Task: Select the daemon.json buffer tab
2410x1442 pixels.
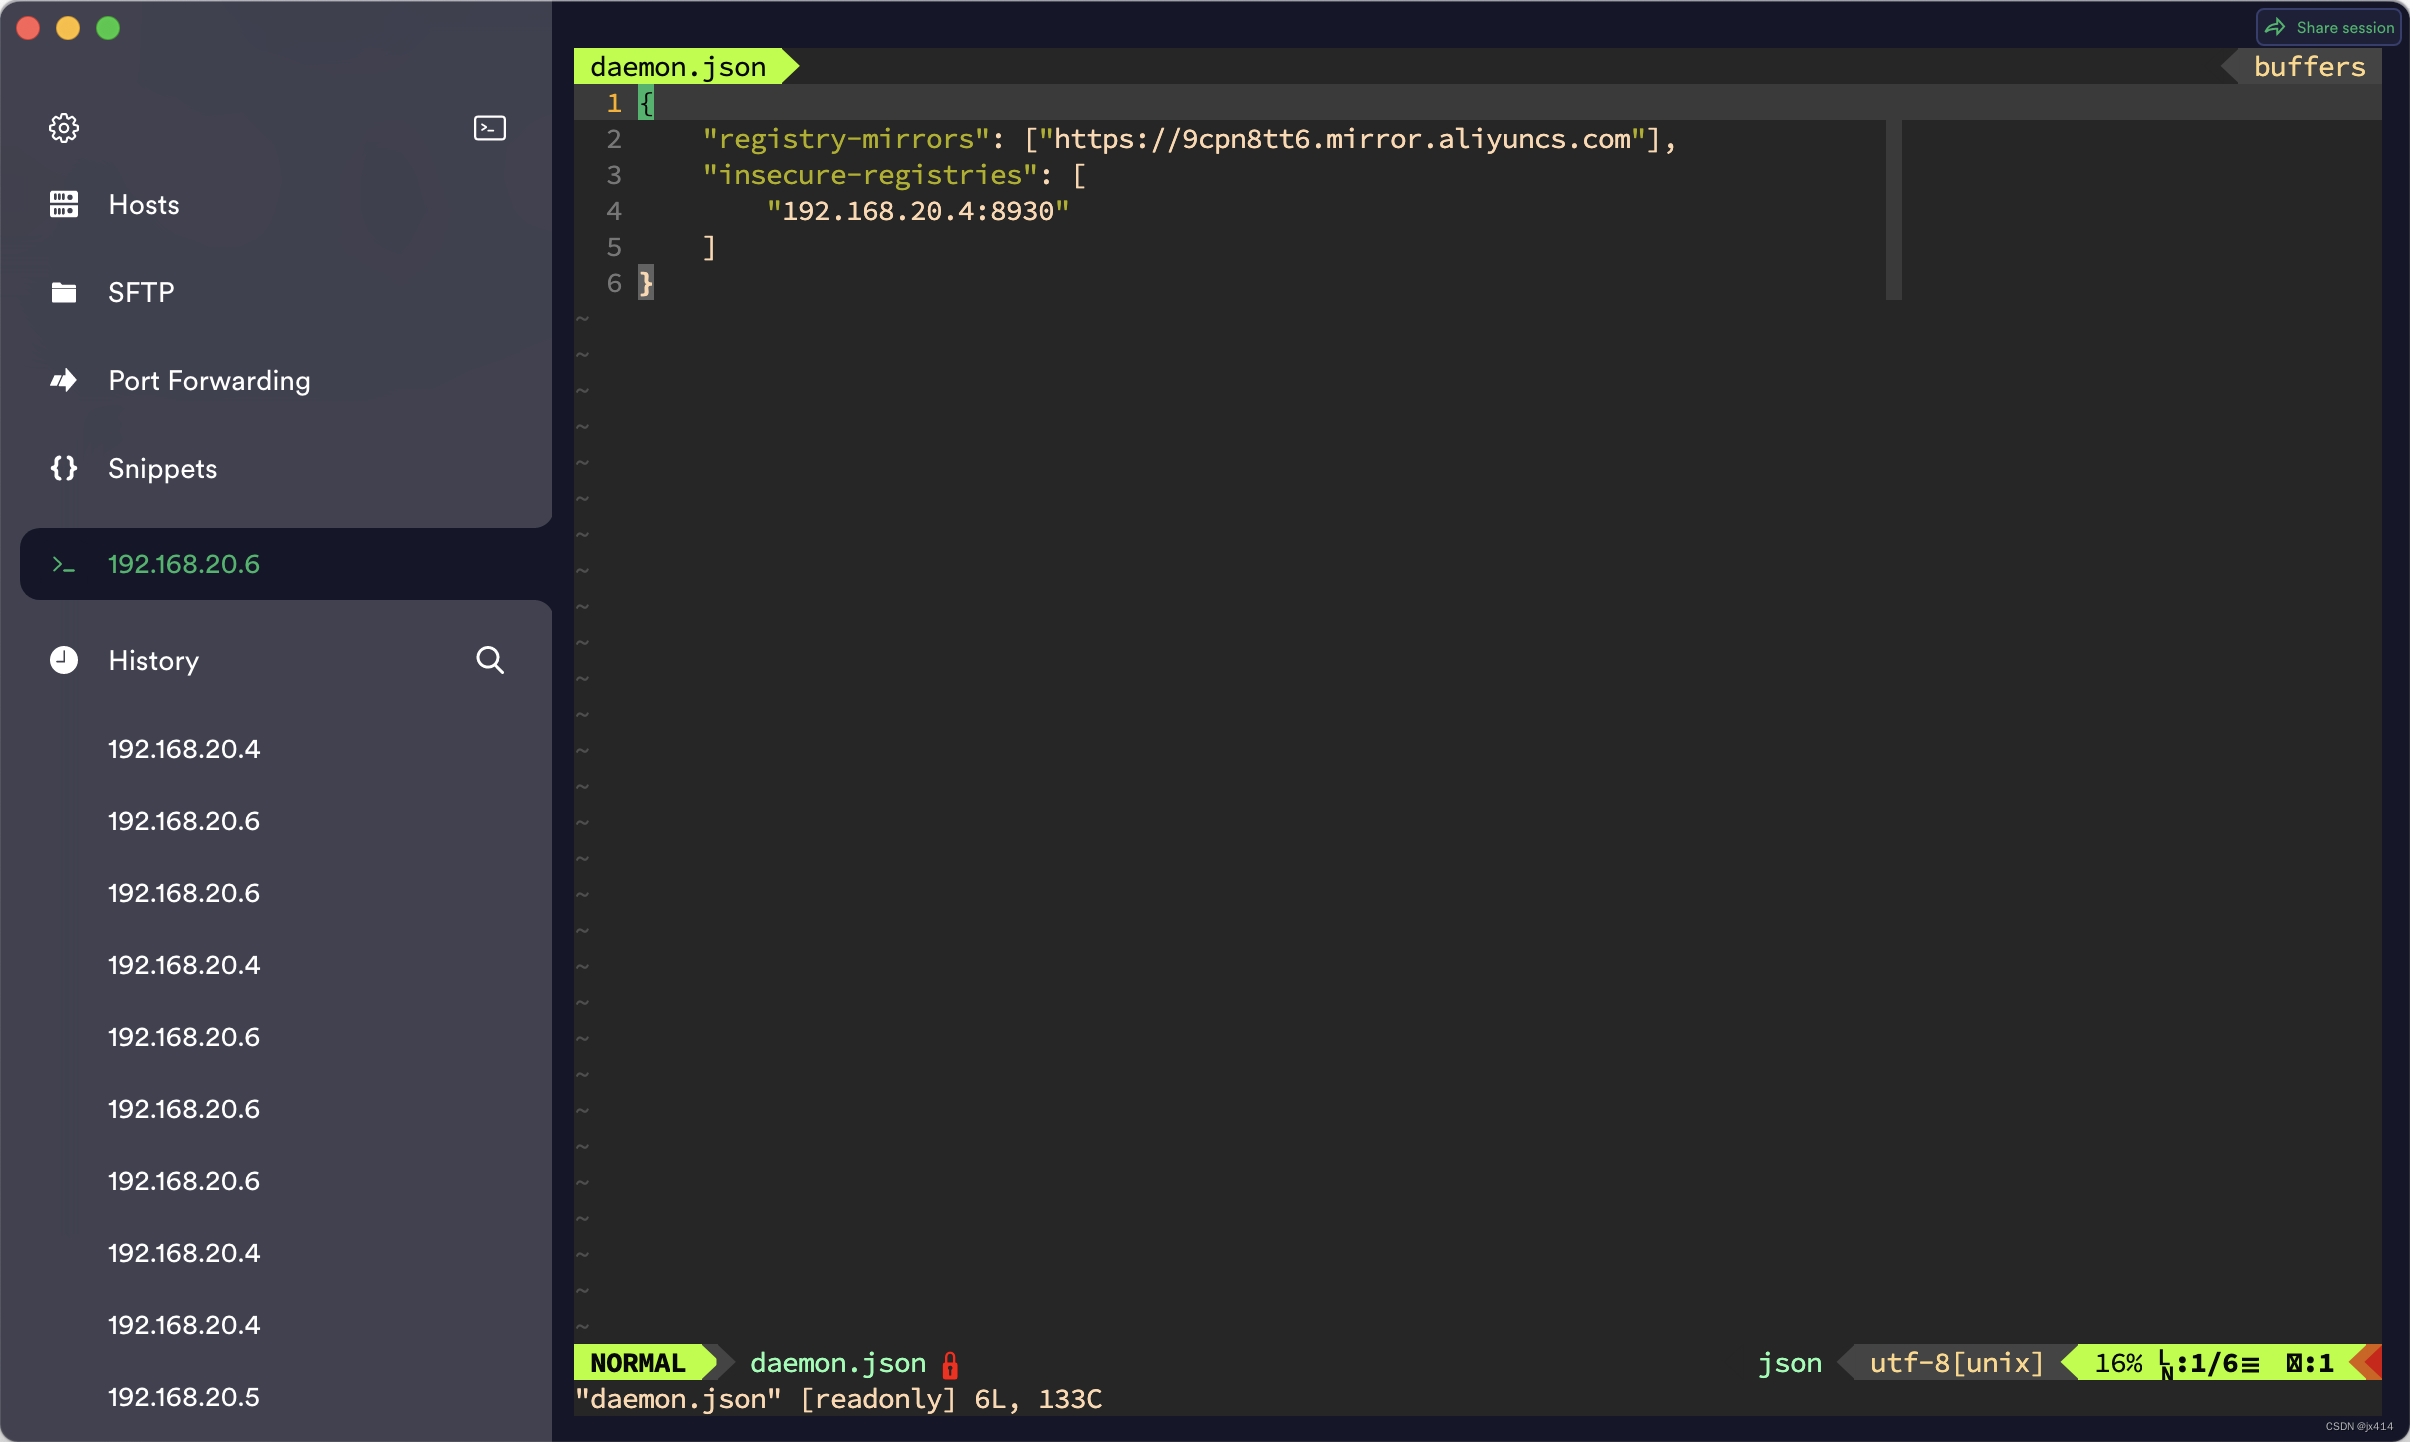Action: coord(678,67)
